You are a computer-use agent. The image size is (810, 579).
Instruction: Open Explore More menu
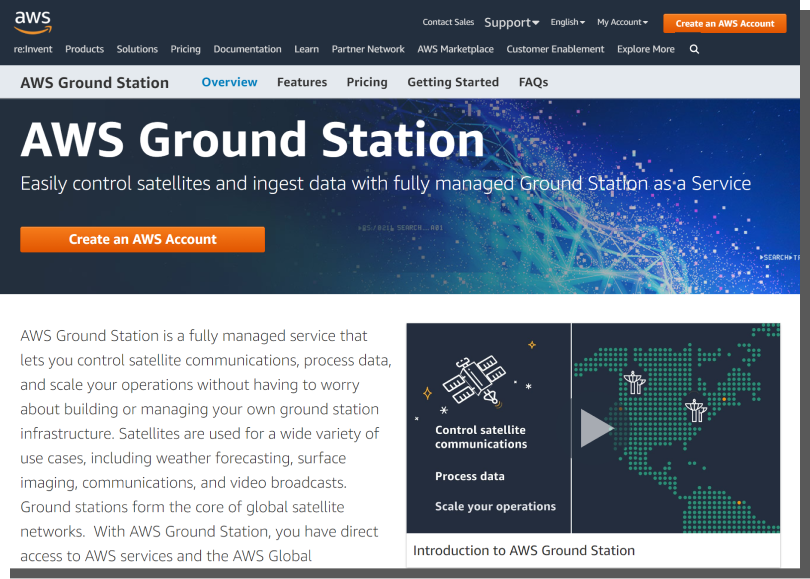[646, 49]
